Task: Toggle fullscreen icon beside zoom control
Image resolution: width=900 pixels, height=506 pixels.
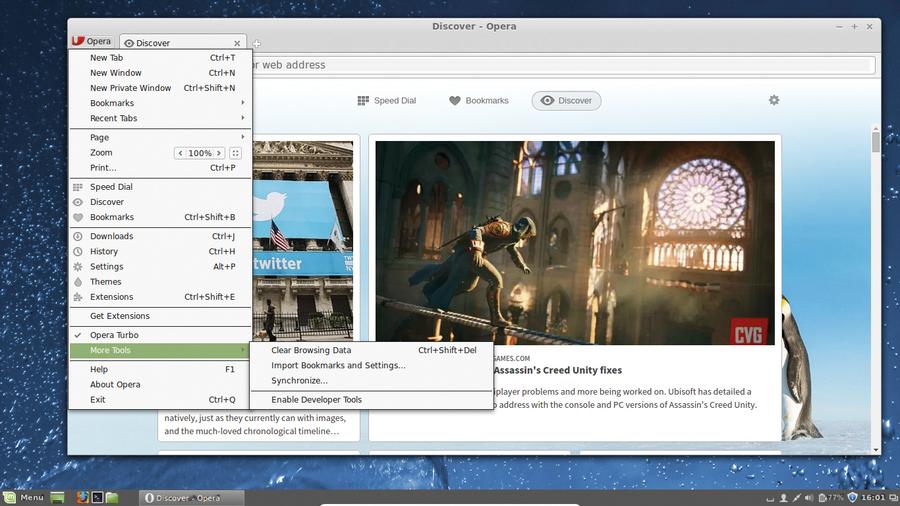Action: [235, 153]
